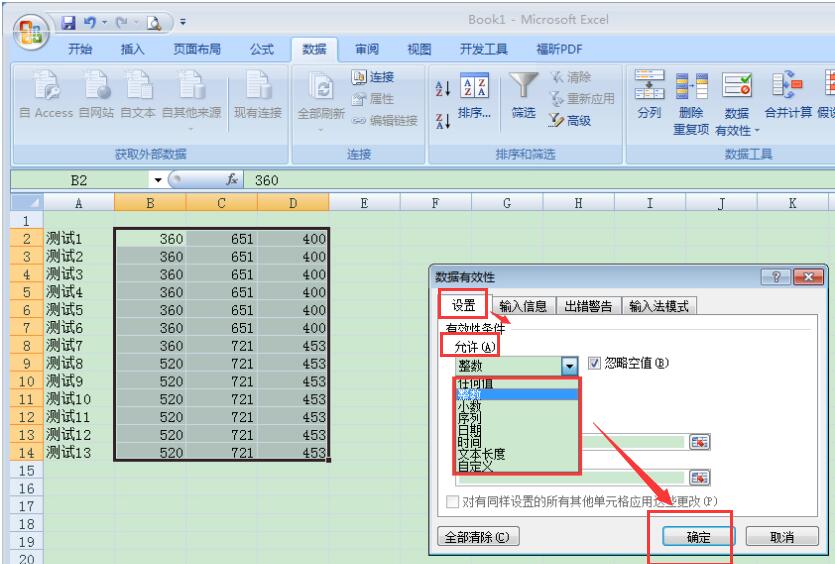The width and height of the screenshot is (835, 564).
Task: Expand the Name Box dropdown arrow
Action: [x=156, y=180]
